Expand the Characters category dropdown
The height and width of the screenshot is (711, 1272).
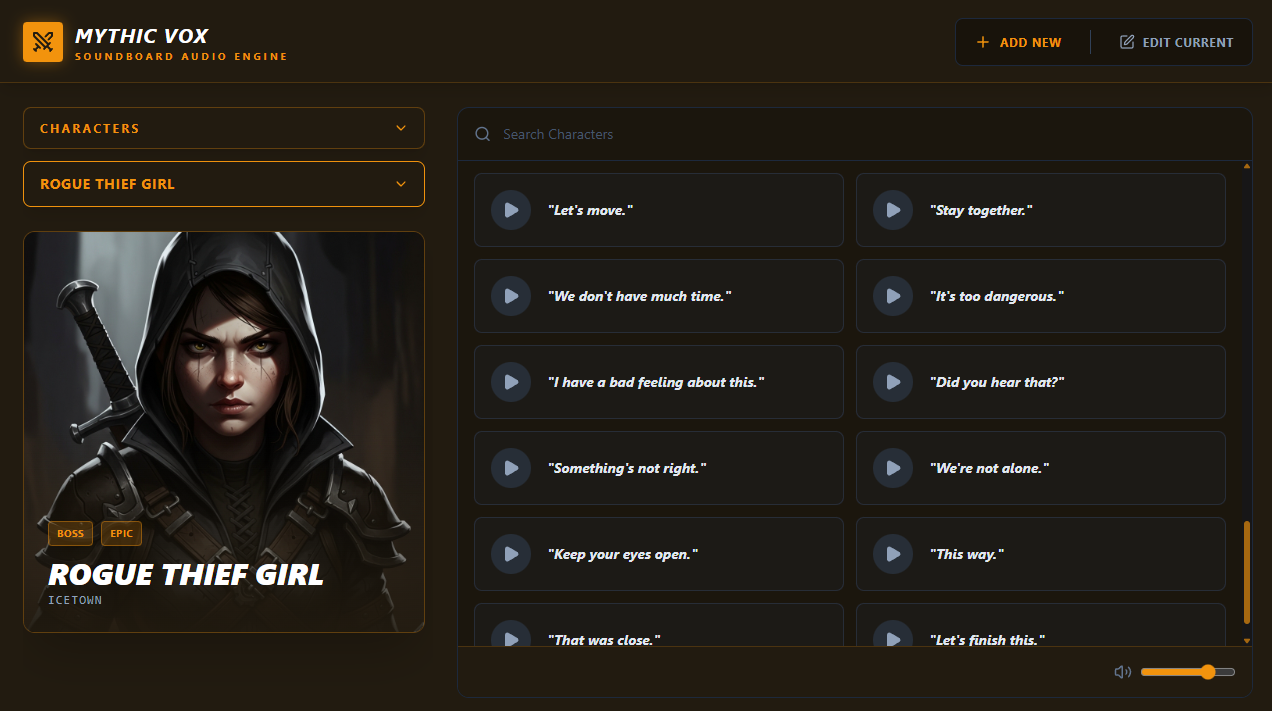click(x=224, y=128)
